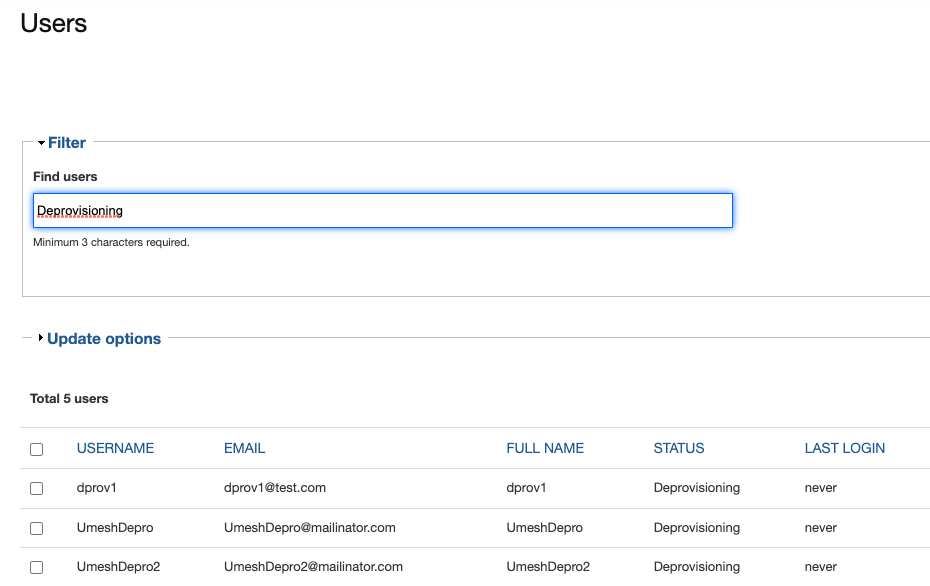Viewport: 930px width, 586px height.
Task: Sort the table by USERNAME
Action: coord(114,448)
